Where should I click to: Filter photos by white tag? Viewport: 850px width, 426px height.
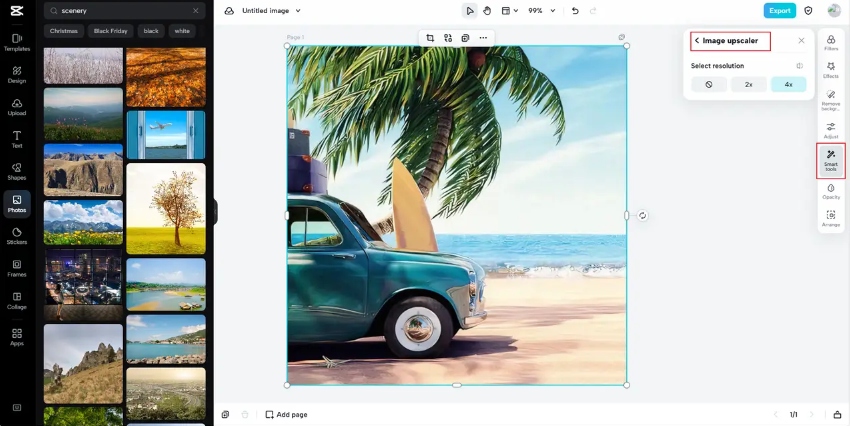[x=182, y=31]
